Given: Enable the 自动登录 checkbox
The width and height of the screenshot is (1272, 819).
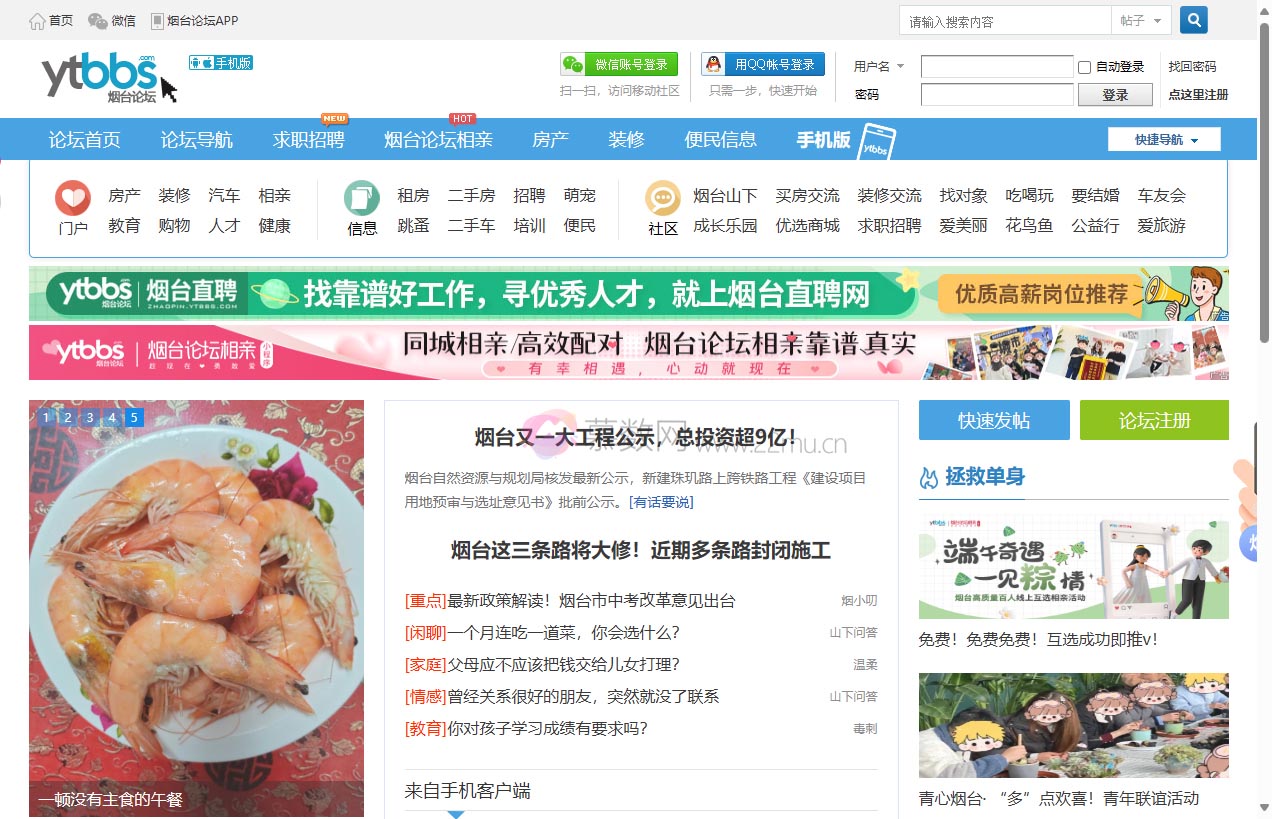Looking at the screenshot, I should 1083,66.
